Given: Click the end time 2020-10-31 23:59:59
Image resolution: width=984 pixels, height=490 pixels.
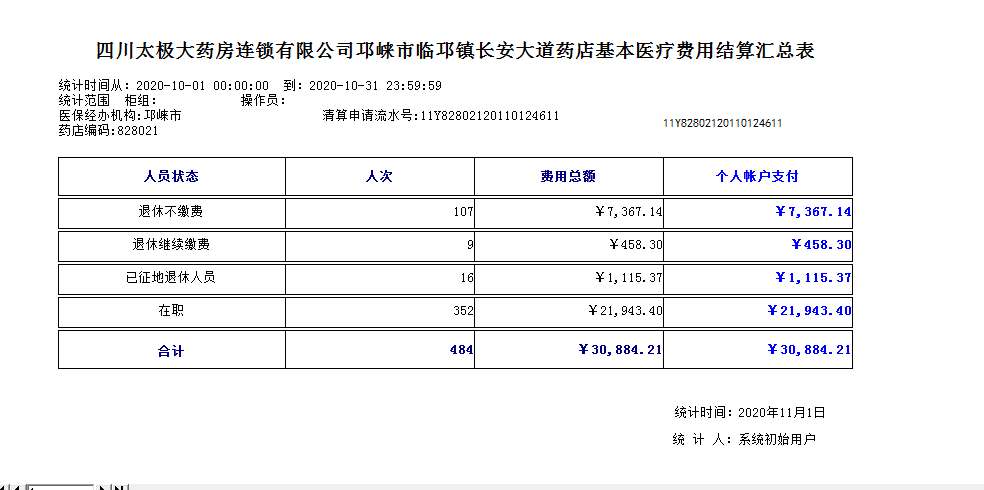Looking at the screenshot, I should 375,86.
